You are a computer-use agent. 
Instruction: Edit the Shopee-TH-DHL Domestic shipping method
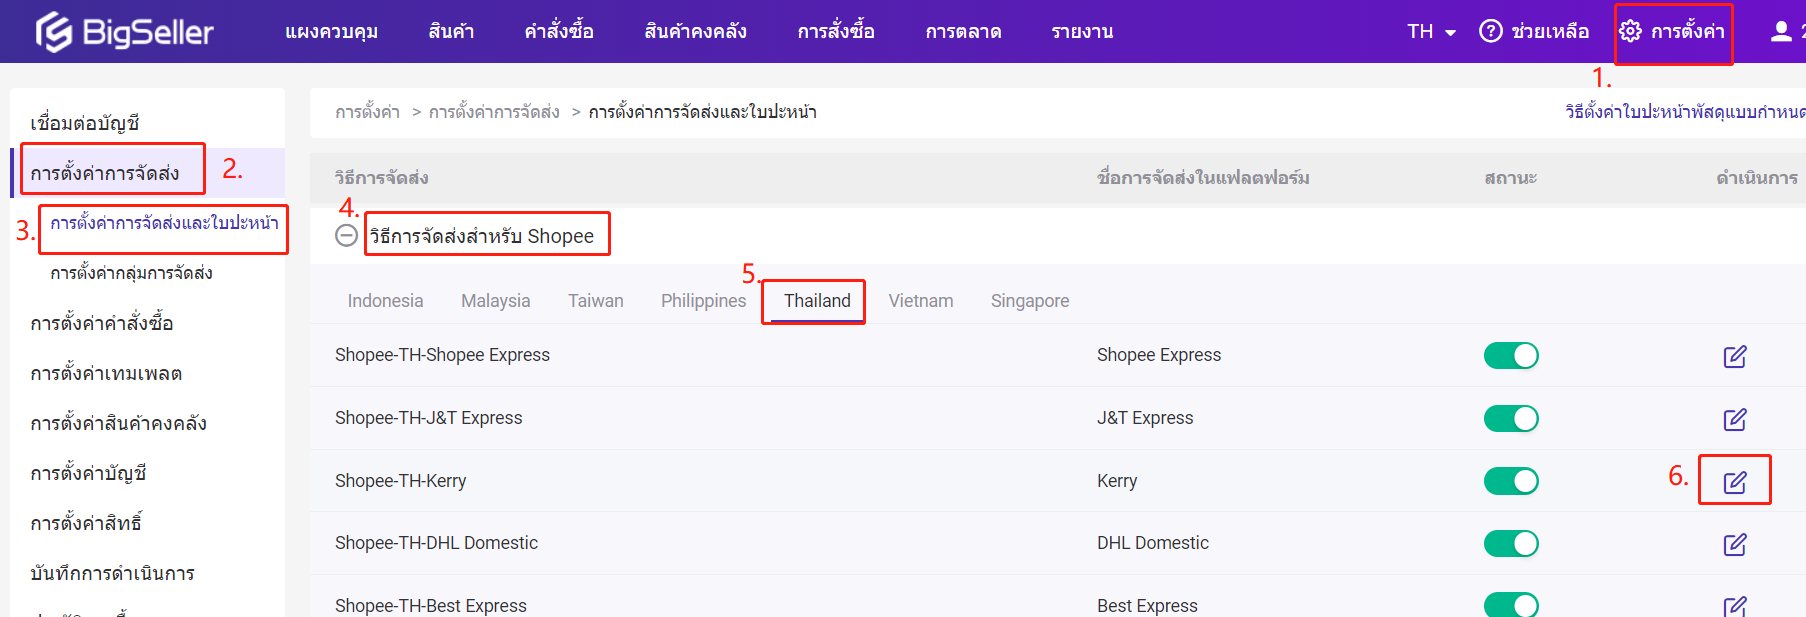click(1734, 544)
